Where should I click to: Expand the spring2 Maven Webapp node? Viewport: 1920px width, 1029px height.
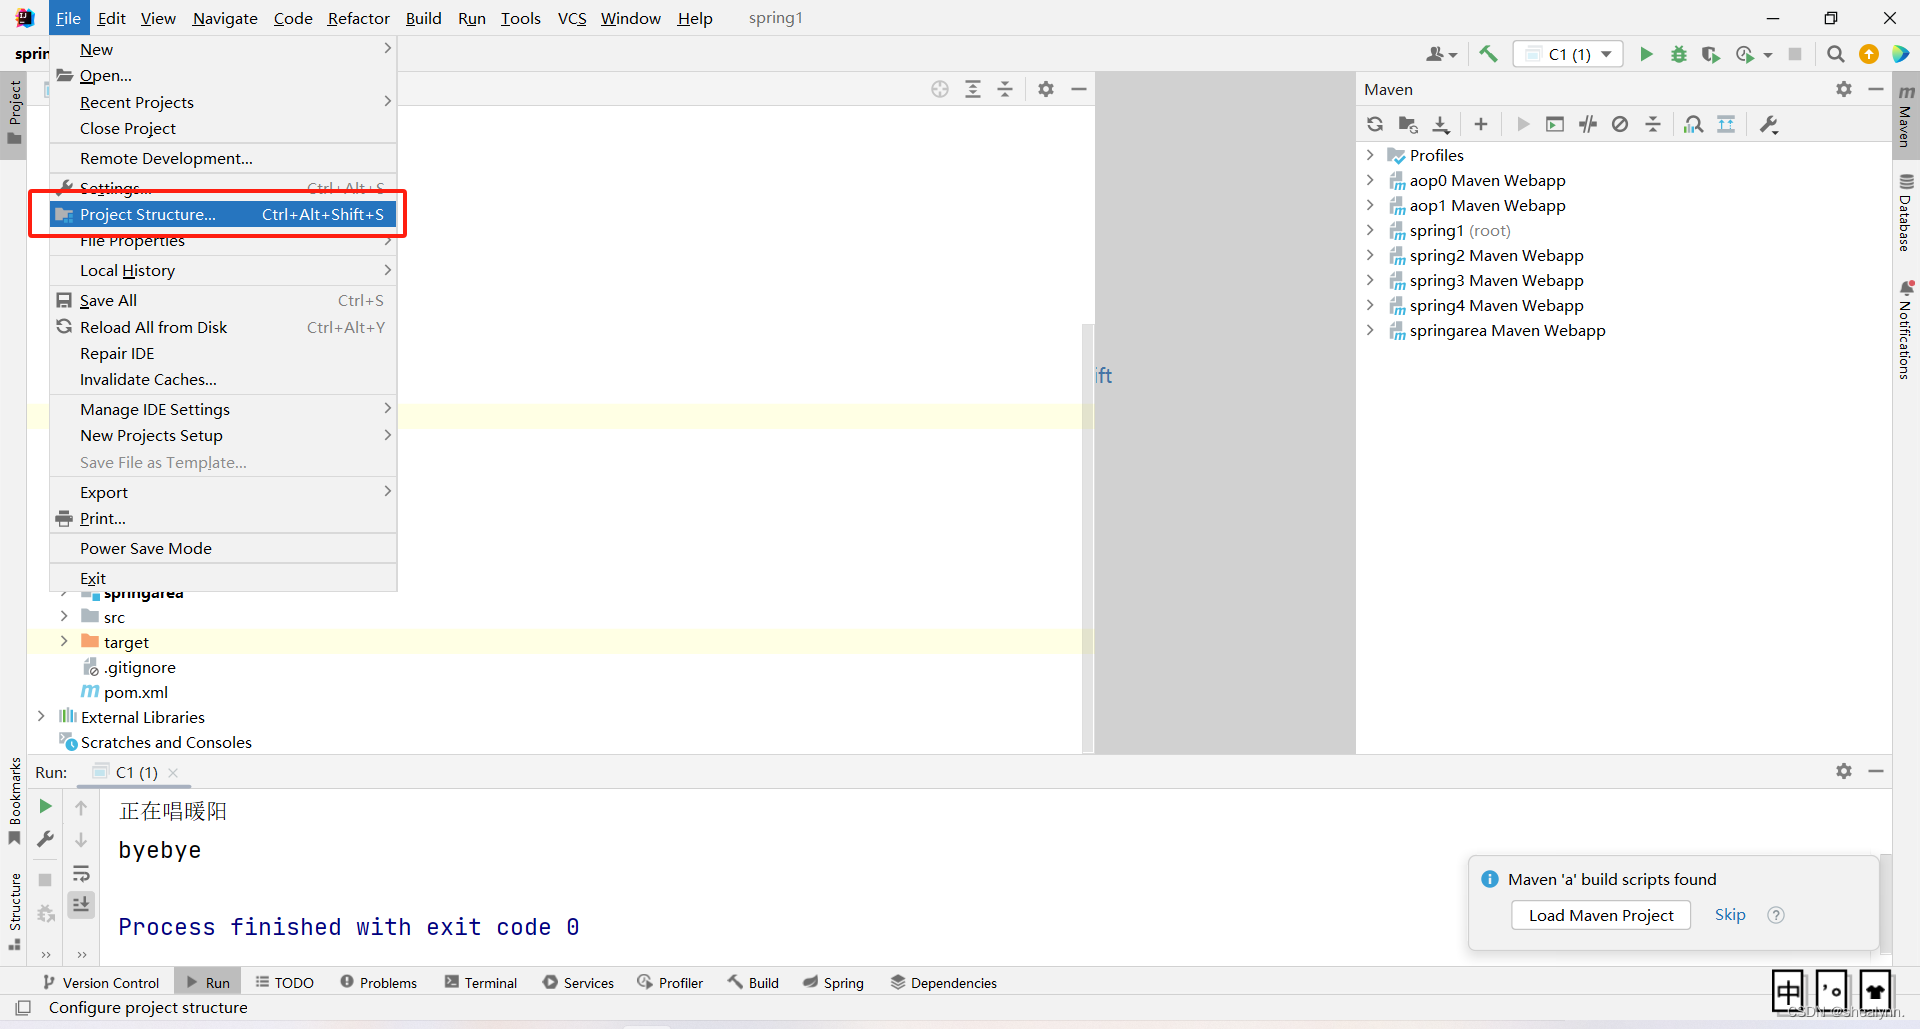pos(1370,255)
